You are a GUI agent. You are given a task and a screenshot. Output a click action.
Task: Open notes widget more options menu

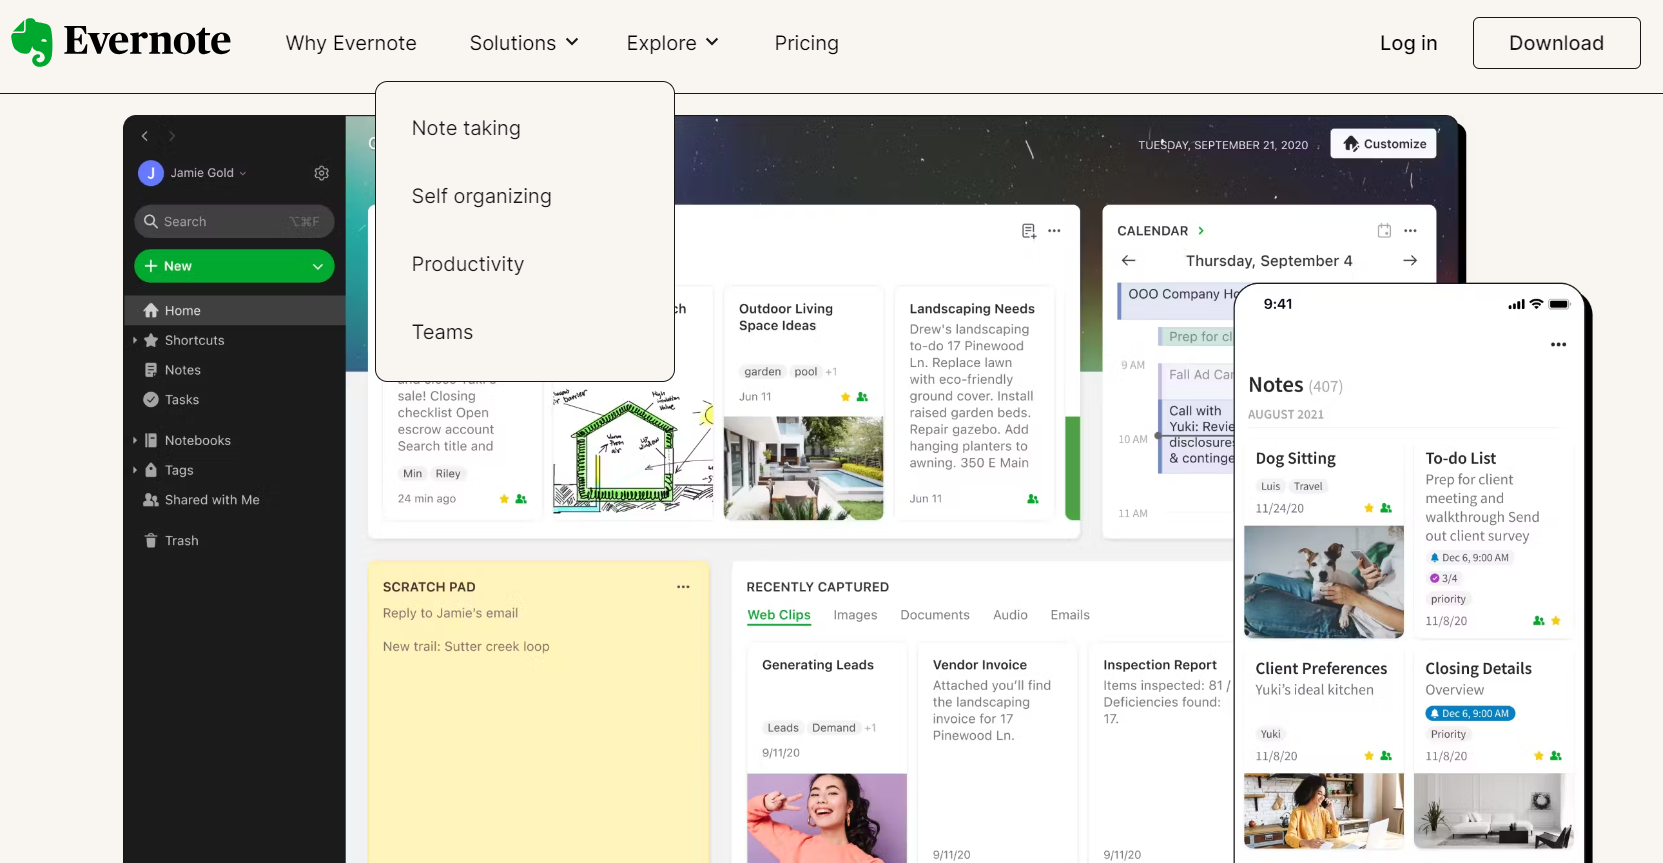coord(1054,231)
